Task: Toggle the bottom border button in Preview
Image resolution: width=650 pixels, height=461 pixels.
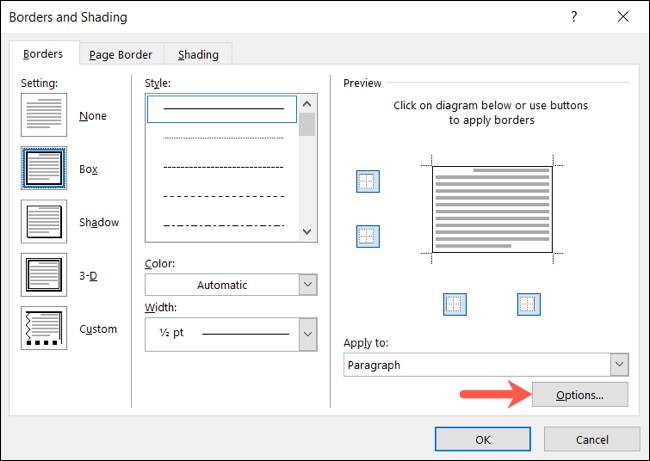Action: pyautogui.click(x=368, y=236)
